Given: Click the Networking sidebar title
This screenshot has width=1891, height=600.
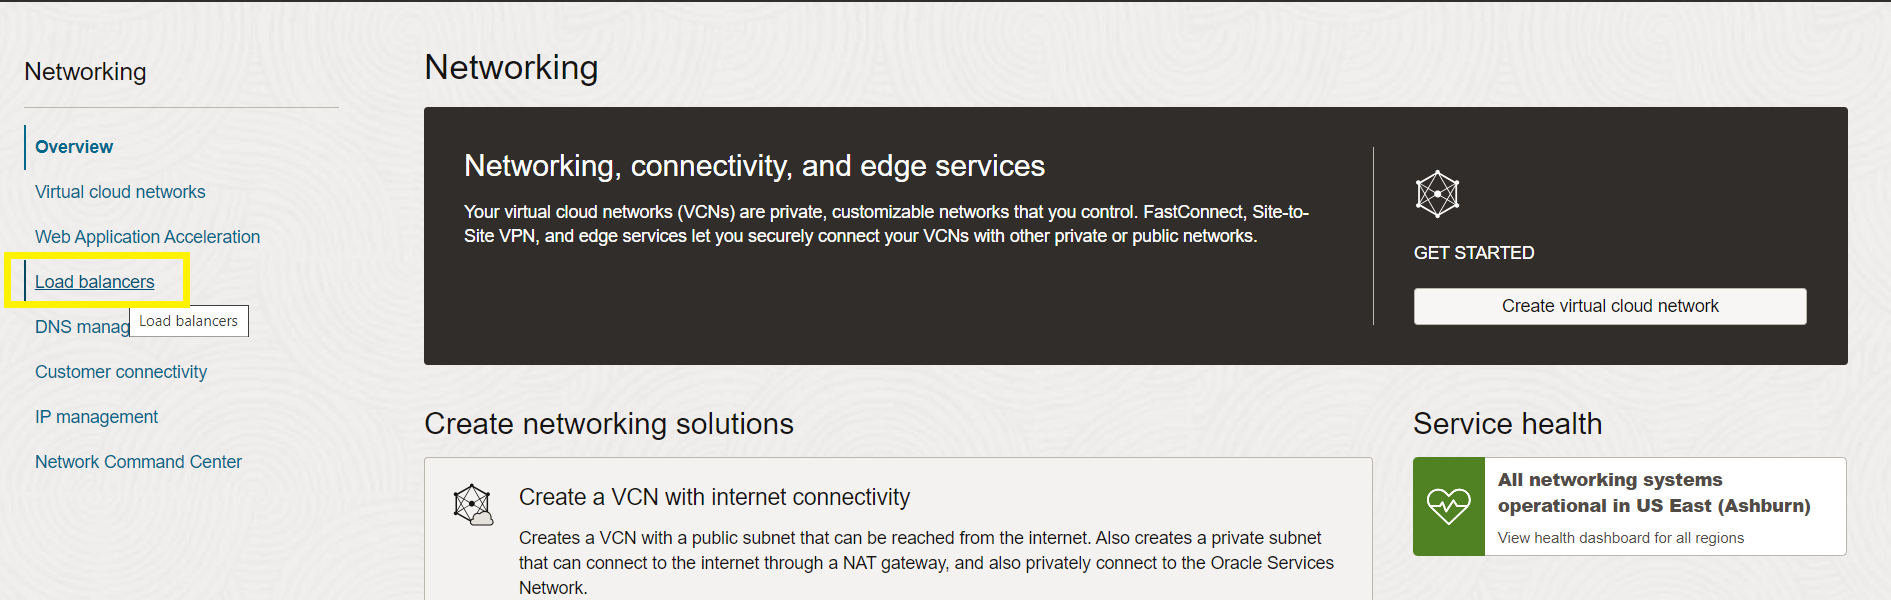Looking at the screenshot, I should [x=85, y=72].
